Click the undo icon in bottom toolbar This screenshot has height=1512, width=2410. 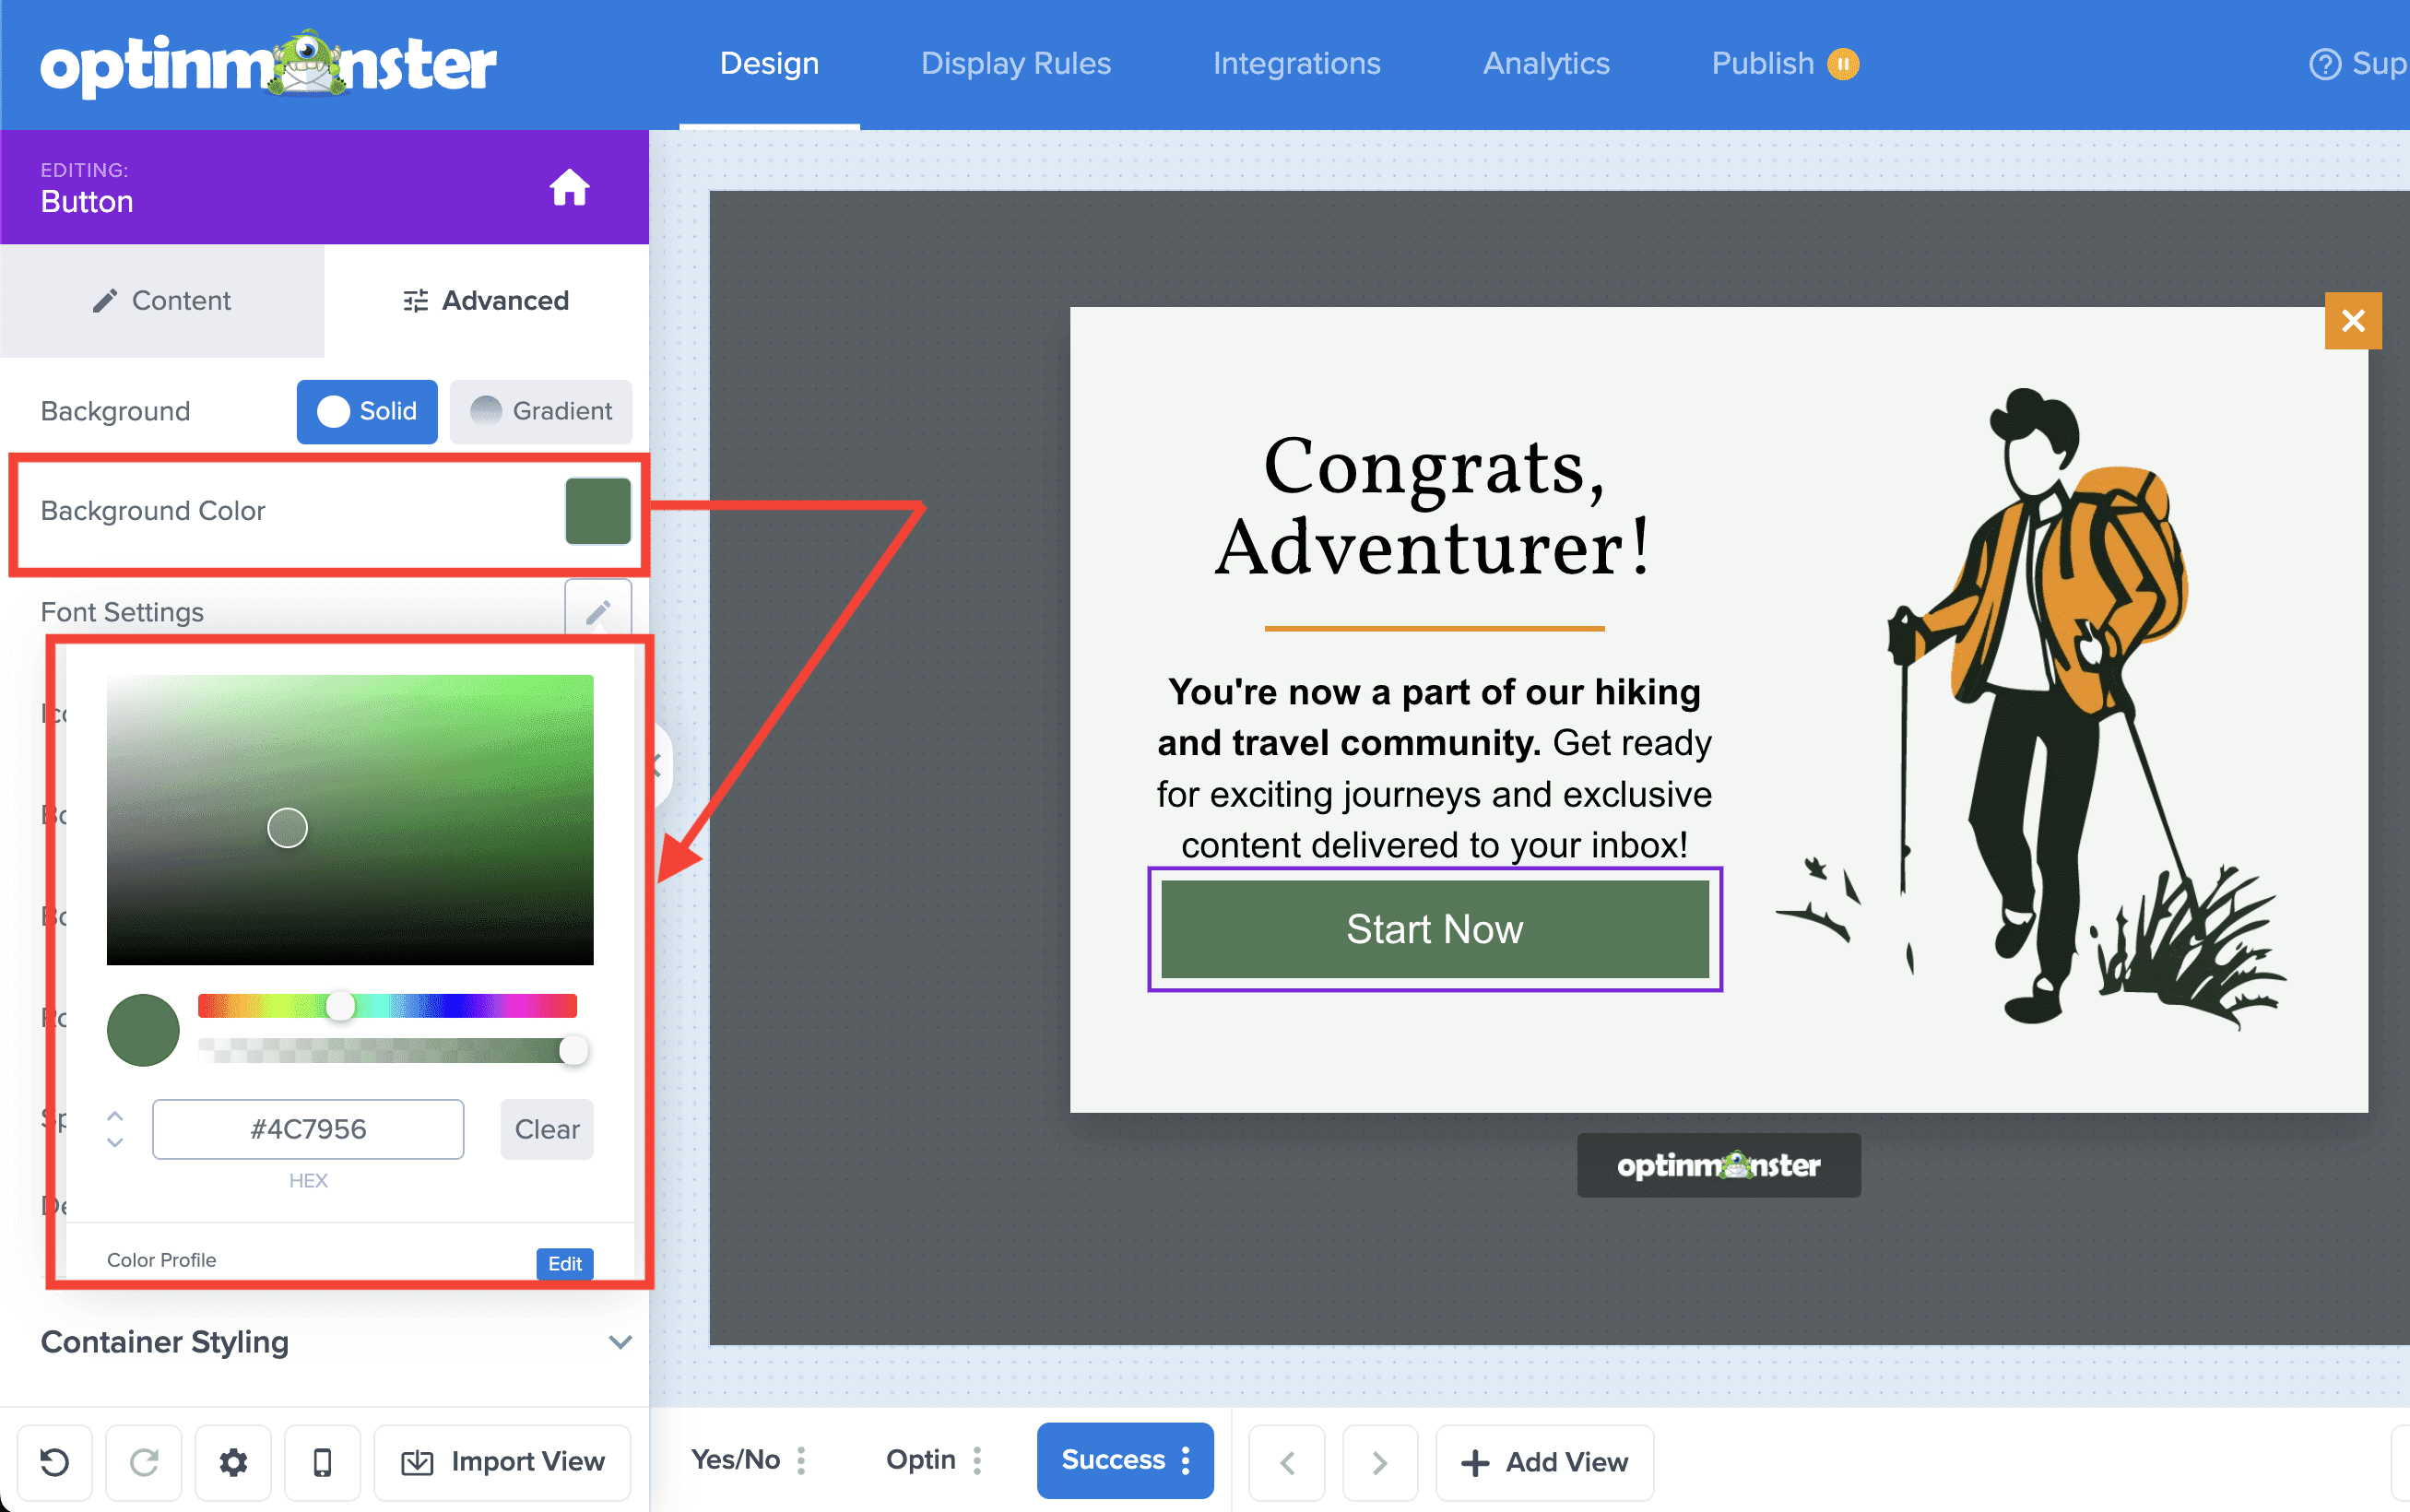pyautogui.click(x=55, y=1461)
